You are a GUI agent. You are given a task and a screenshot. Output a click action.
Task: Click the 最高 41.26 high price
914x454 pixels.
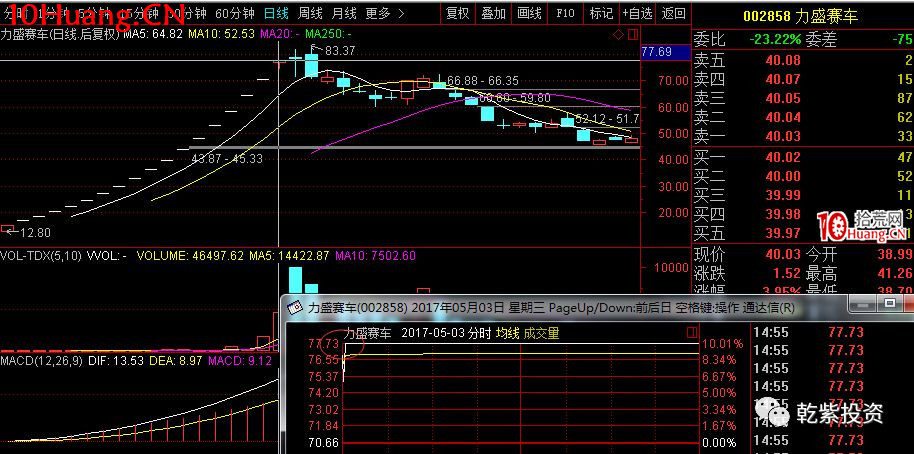tap(894, 273)
